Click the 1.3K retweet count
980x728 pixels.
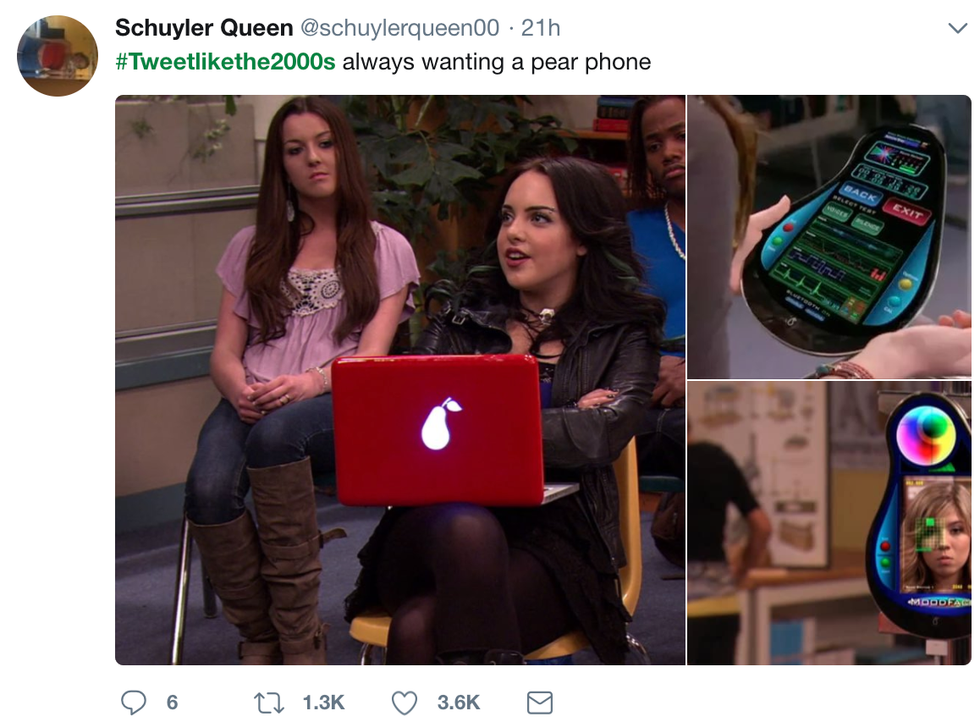324,703
